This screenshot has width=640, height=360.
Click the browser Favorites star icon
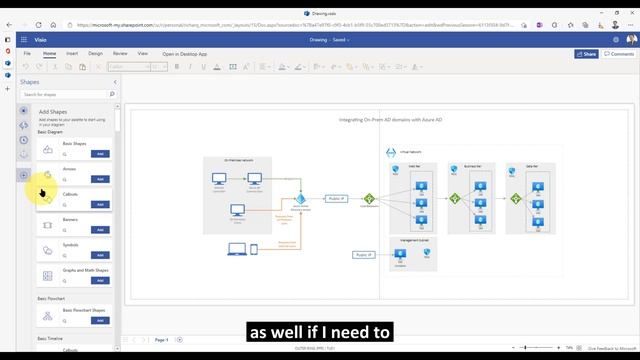[x=570, y=25]
